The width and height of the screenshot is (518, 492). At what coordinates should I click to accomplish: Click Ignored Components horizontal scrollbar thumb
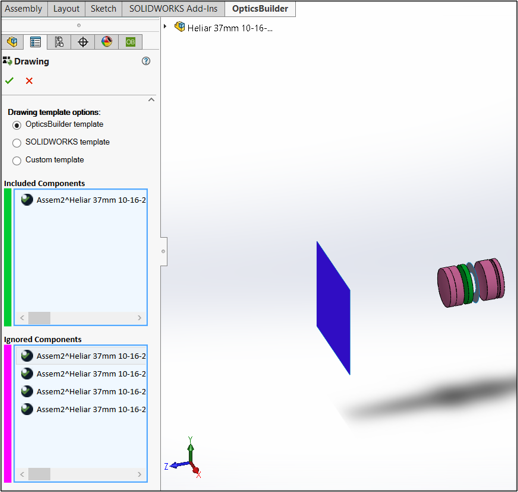[x=39, y=474]
